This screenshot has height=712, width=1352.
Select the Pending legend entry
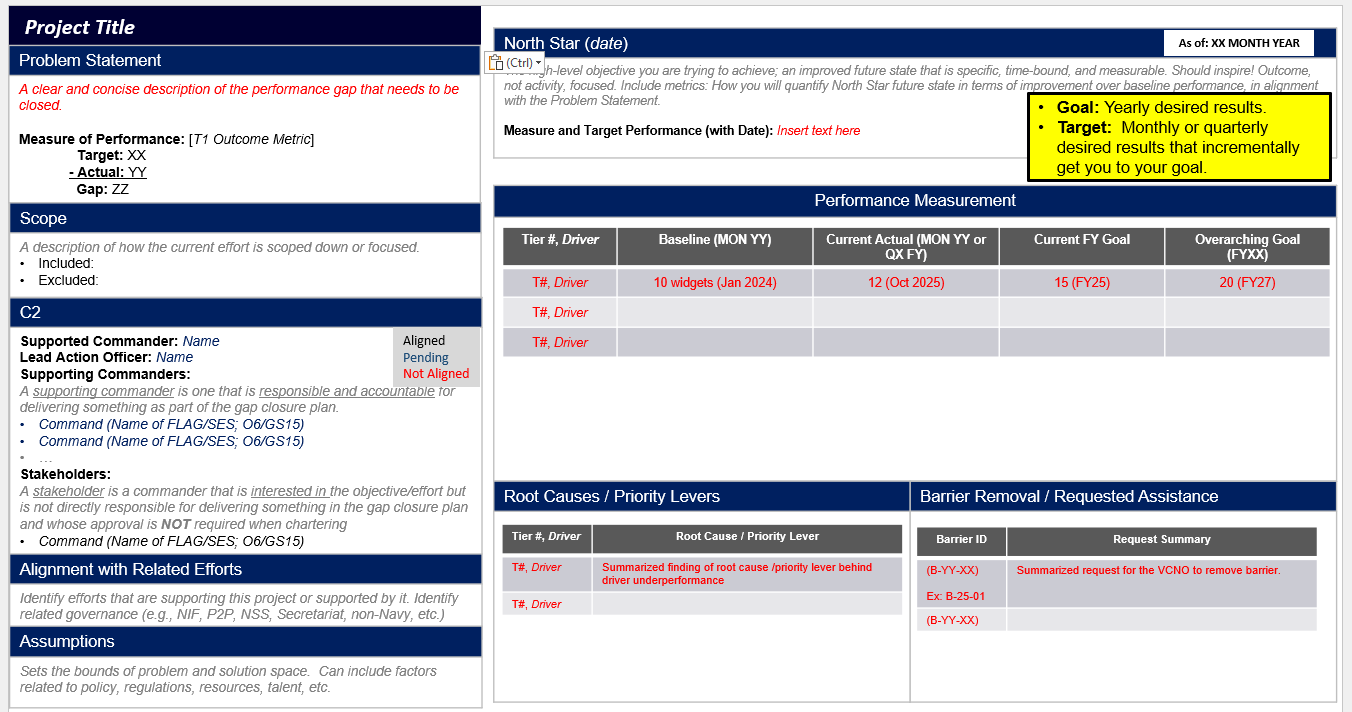[426, 357]
